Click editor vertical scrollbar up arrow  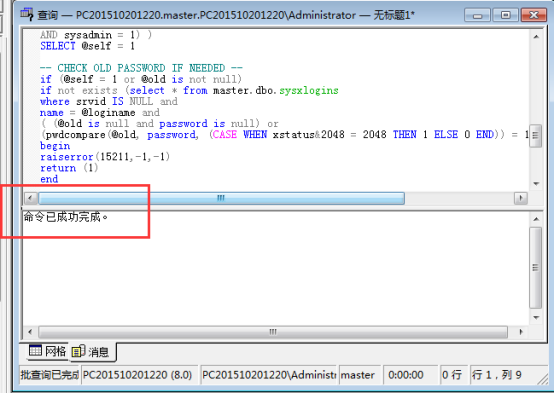click(x=536, y=36)
